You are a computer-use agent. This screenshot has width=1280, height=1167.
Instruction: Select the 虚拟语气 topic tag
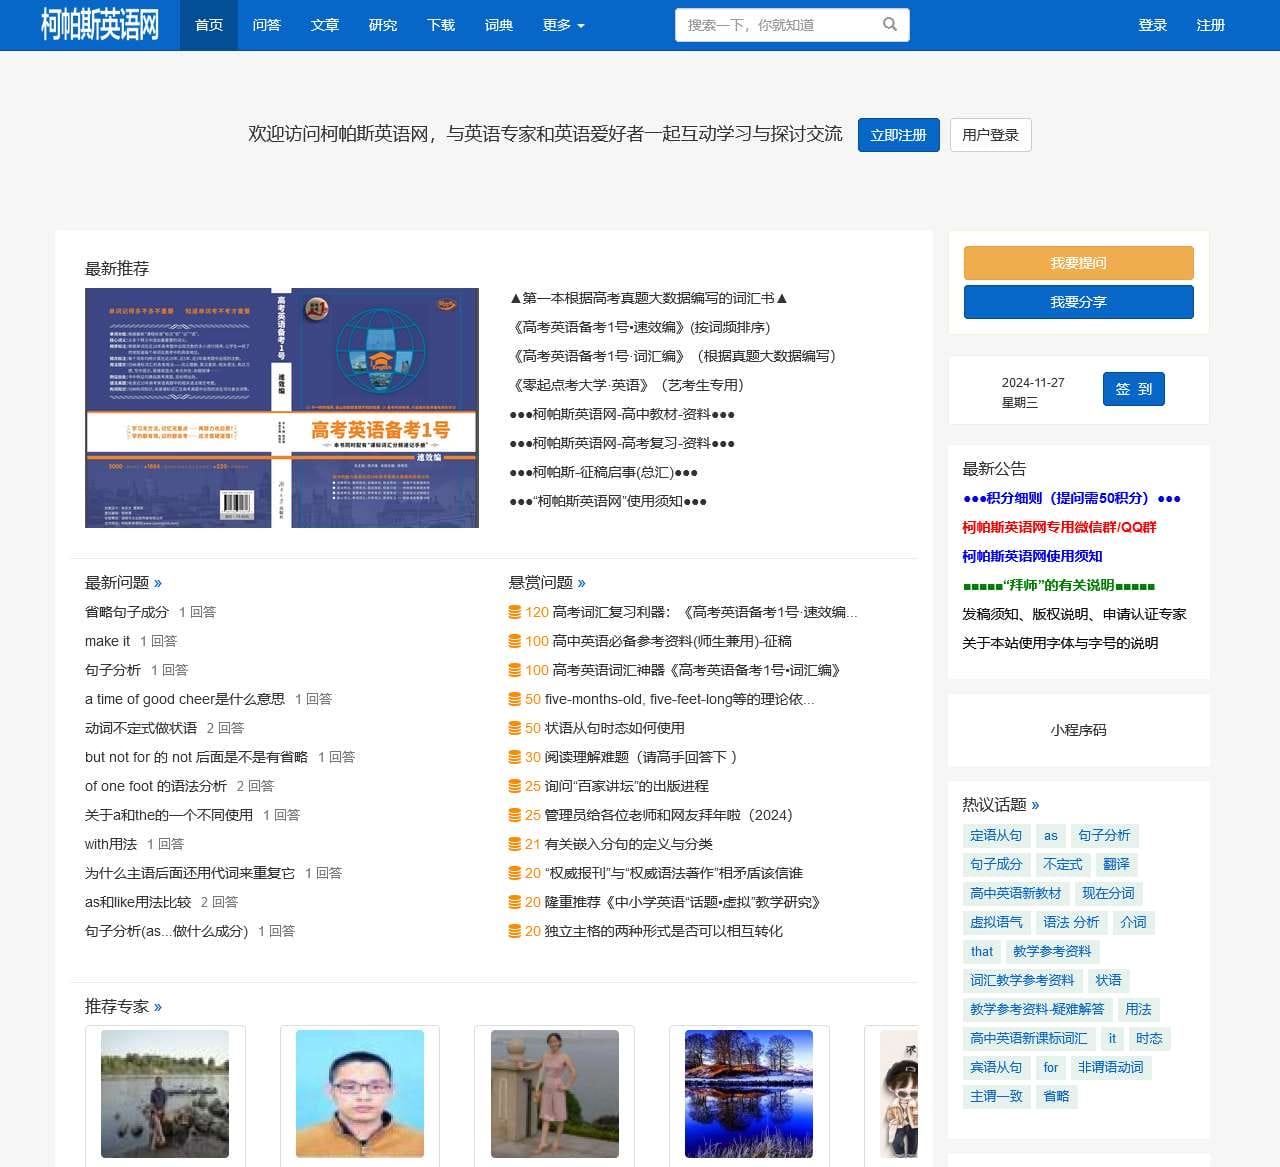[996, 922]
